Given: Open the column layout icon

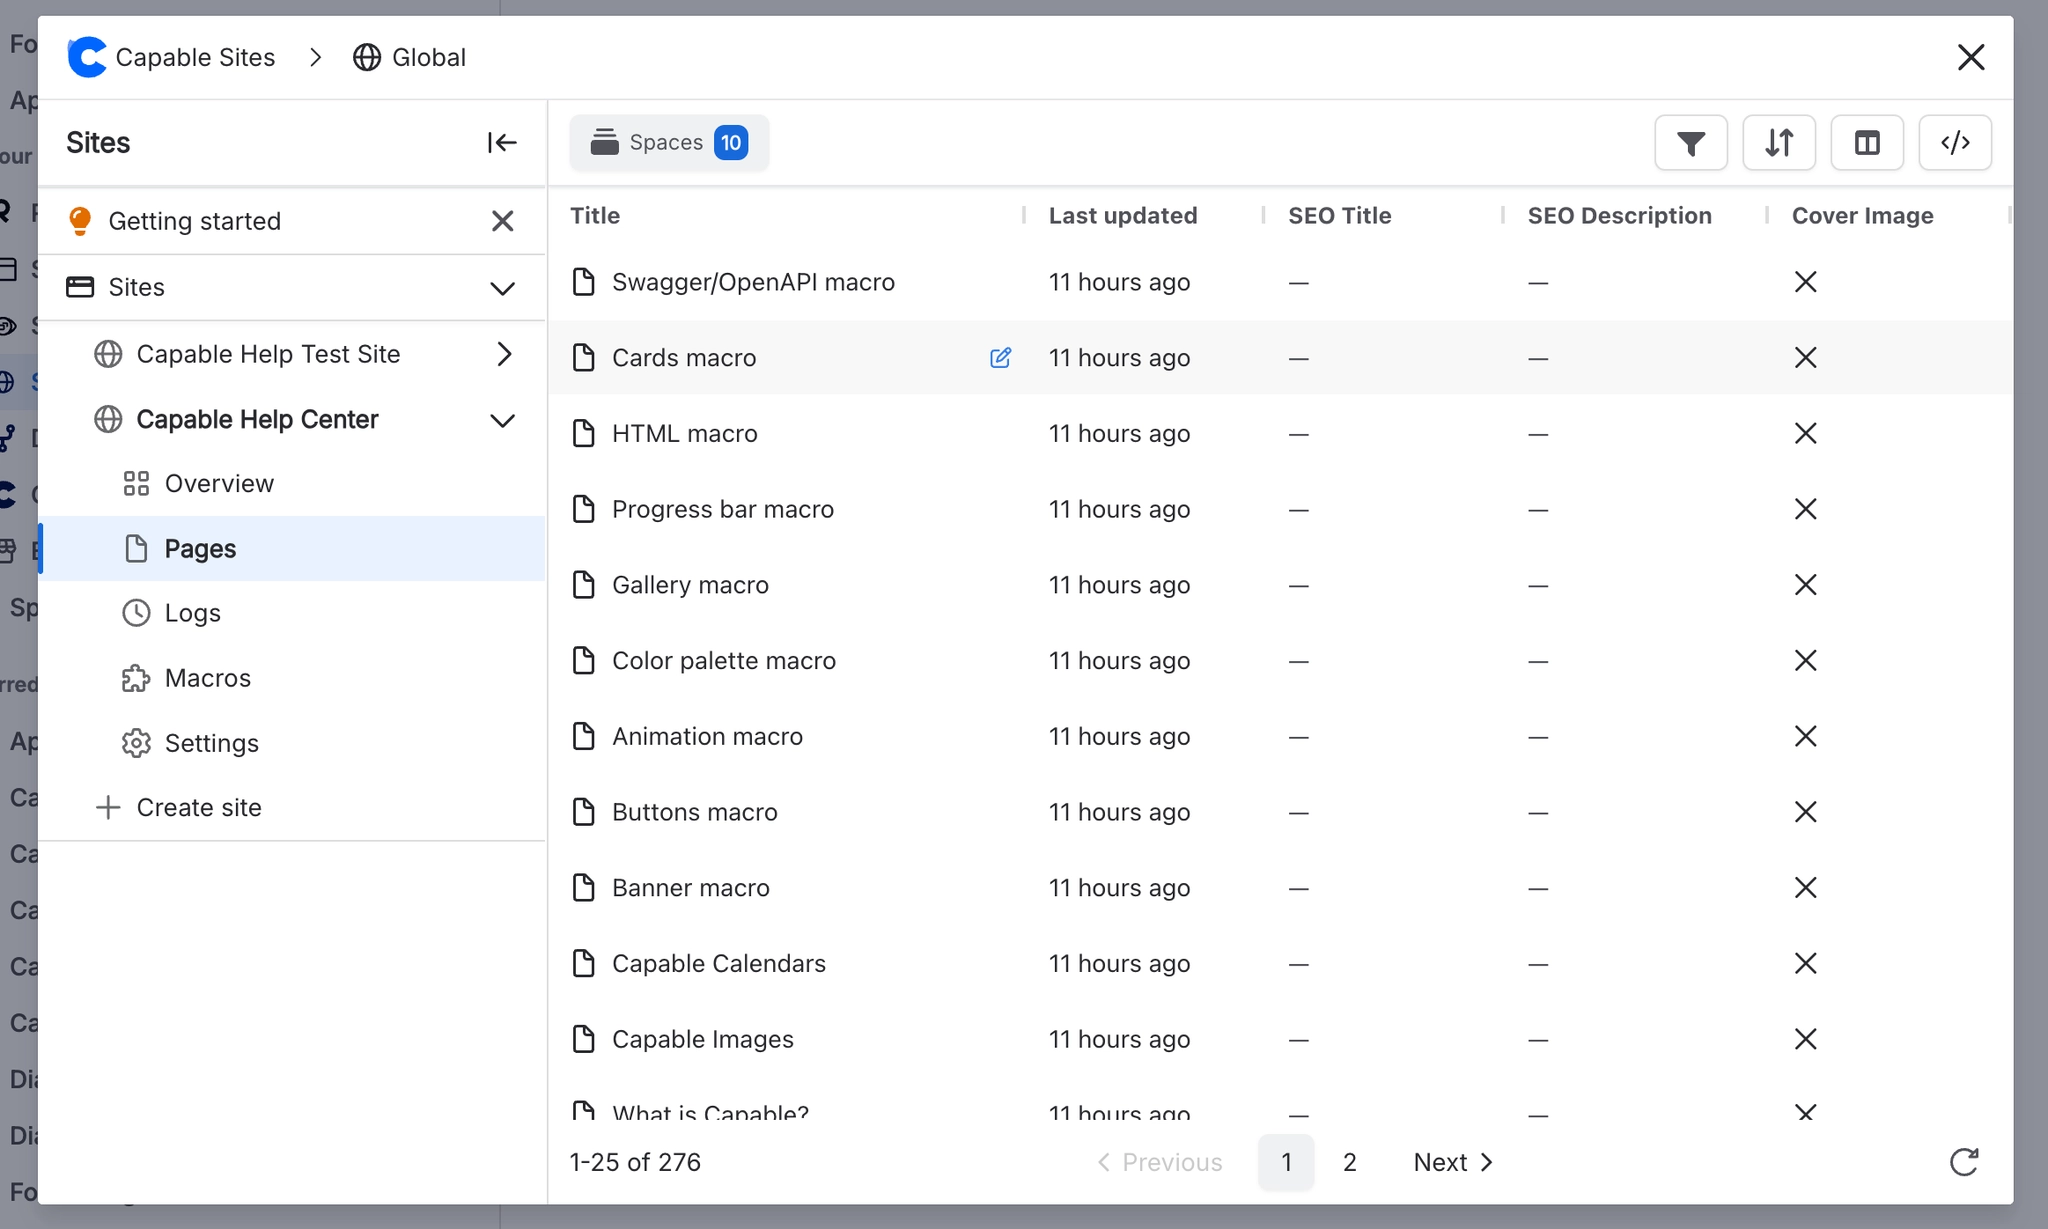Looking at the screenshot, I should (x=1866, y=143).
